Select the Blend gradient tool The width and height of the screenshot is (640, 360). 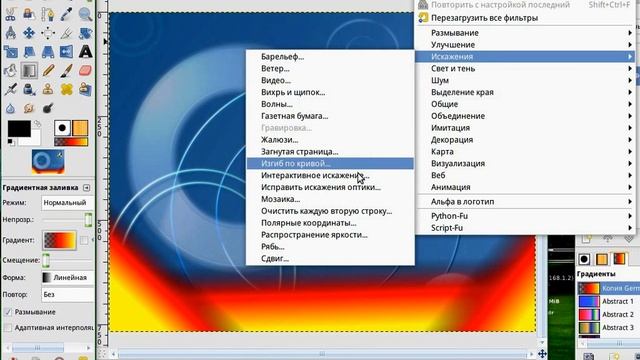(29, 71)
